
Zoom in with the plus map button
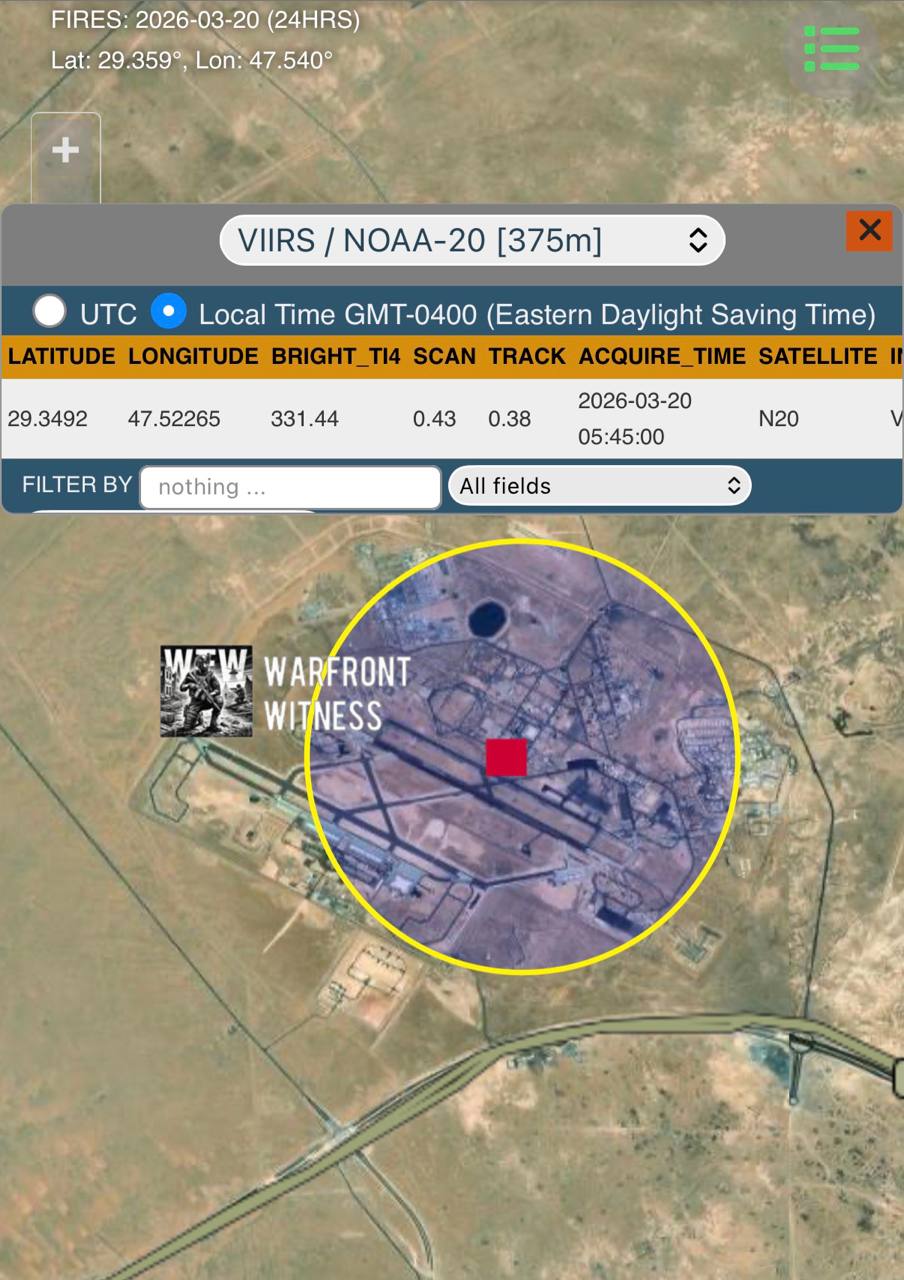[x=66, y=151]
